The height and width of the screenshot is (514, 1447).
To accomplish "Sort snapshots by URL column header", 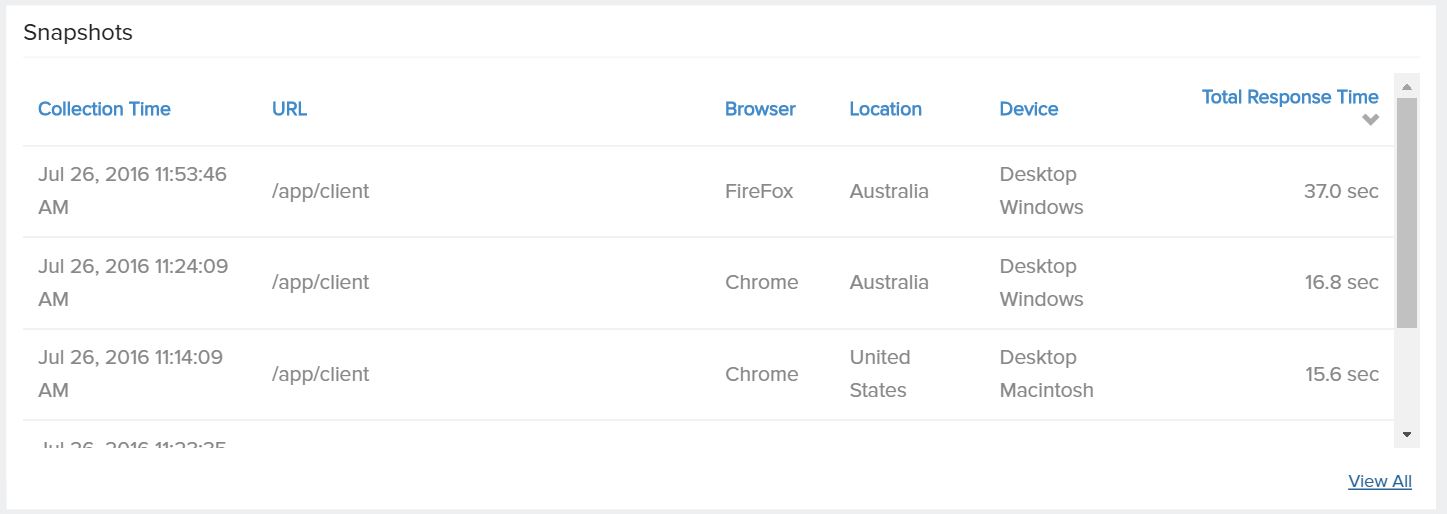I will (289, 109).
